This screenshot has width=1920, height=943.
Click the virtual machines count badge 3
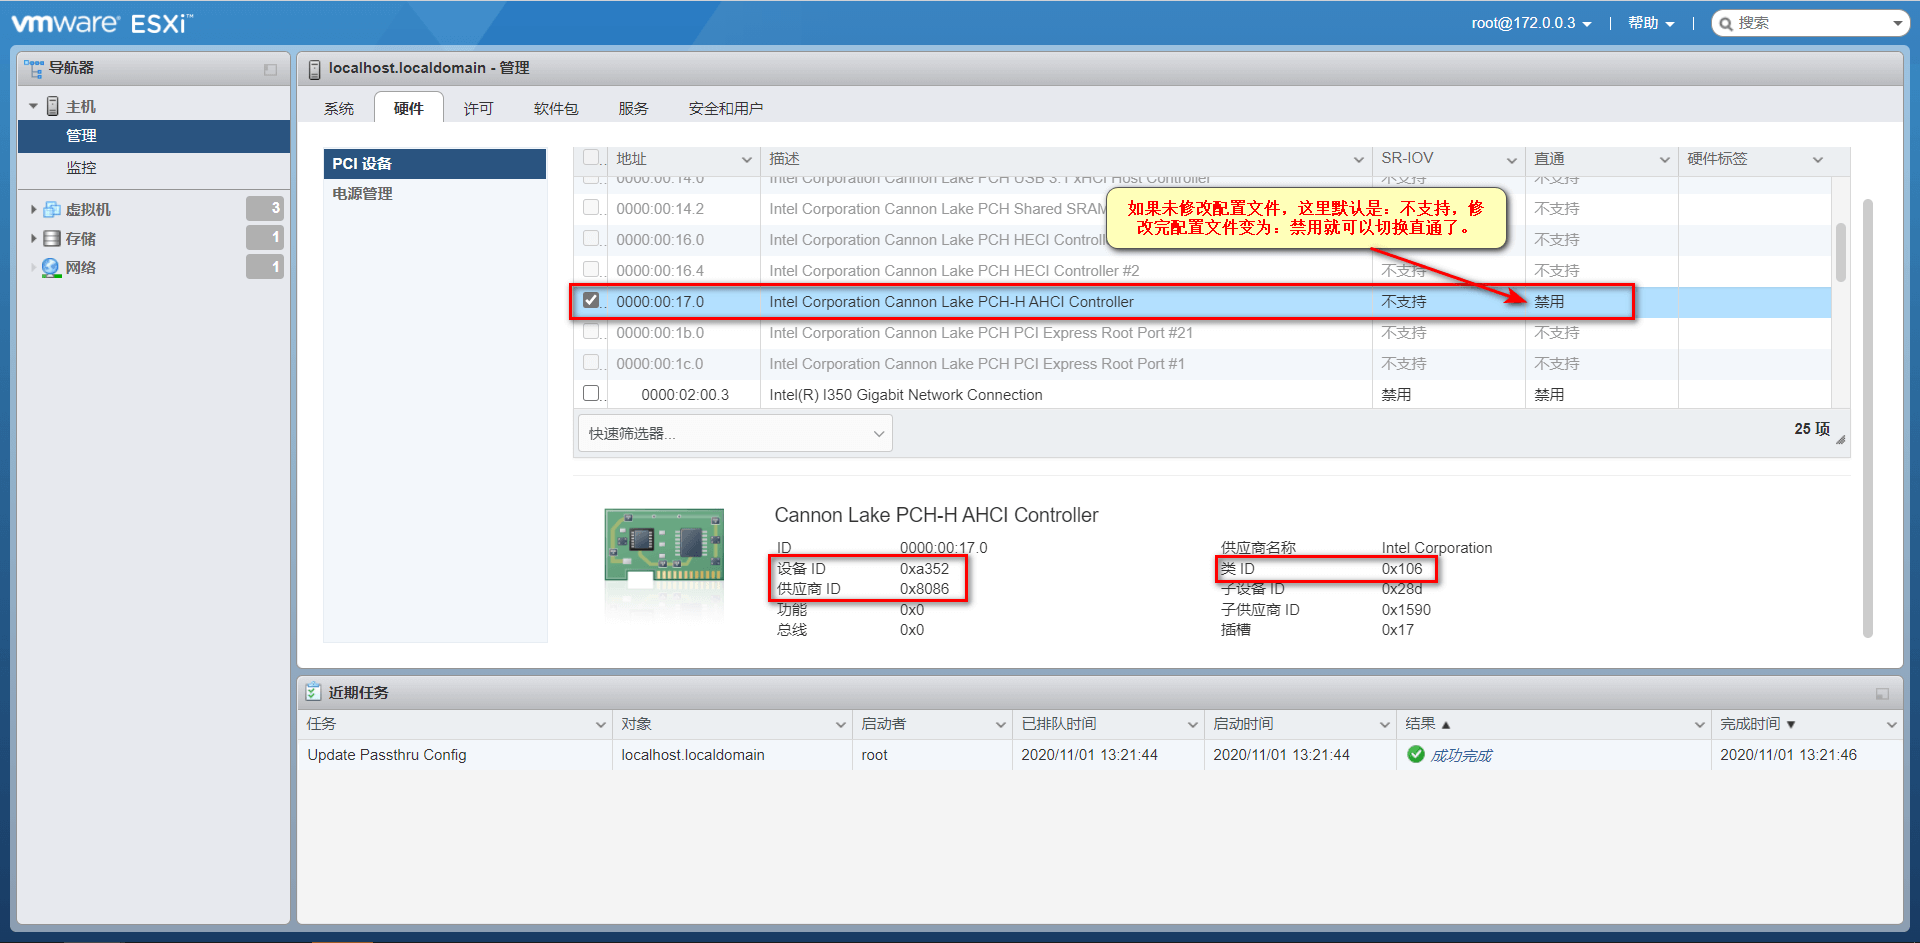(x=265, y=208)
